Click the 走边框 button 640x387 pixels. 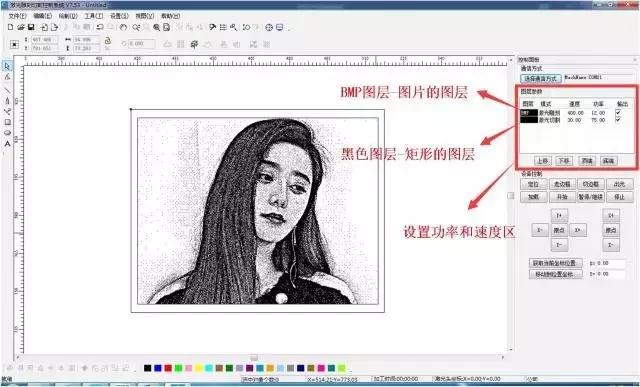coord(562,184)
